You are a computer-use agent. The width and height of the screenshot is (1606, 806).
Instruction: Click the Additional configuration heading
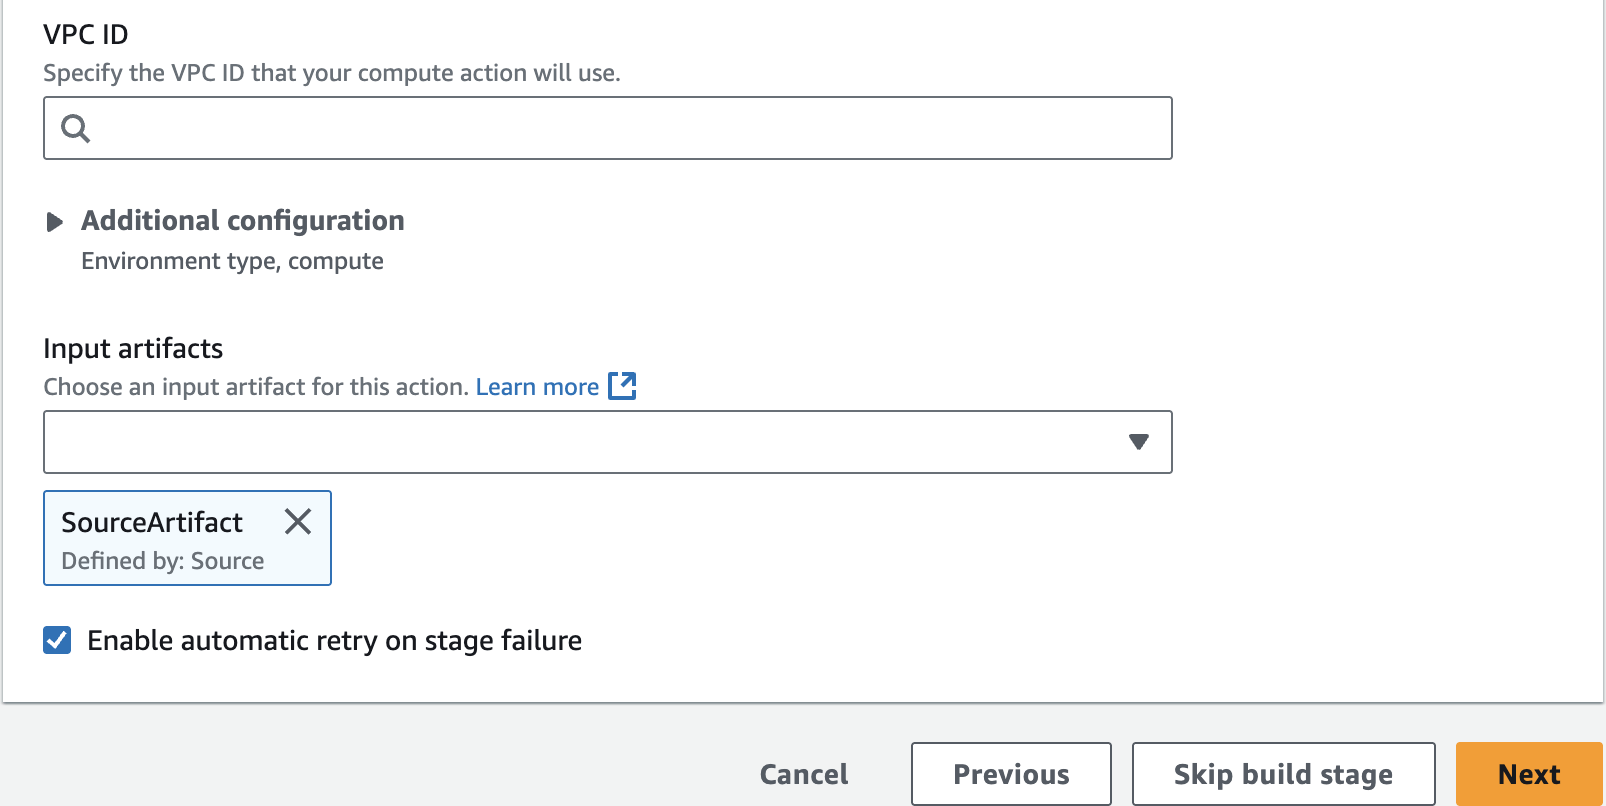[243, 221]
